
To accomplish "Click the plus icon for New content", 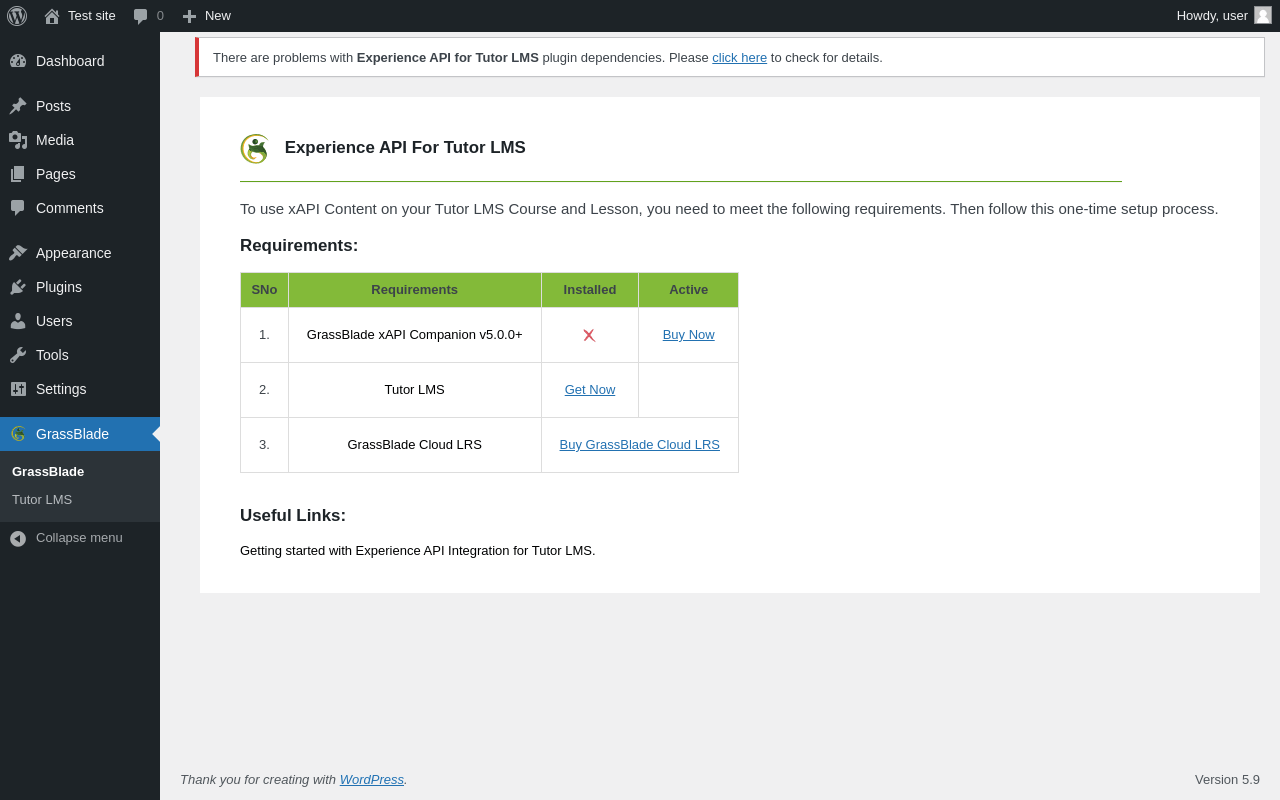I will click(x=189, y=16).
